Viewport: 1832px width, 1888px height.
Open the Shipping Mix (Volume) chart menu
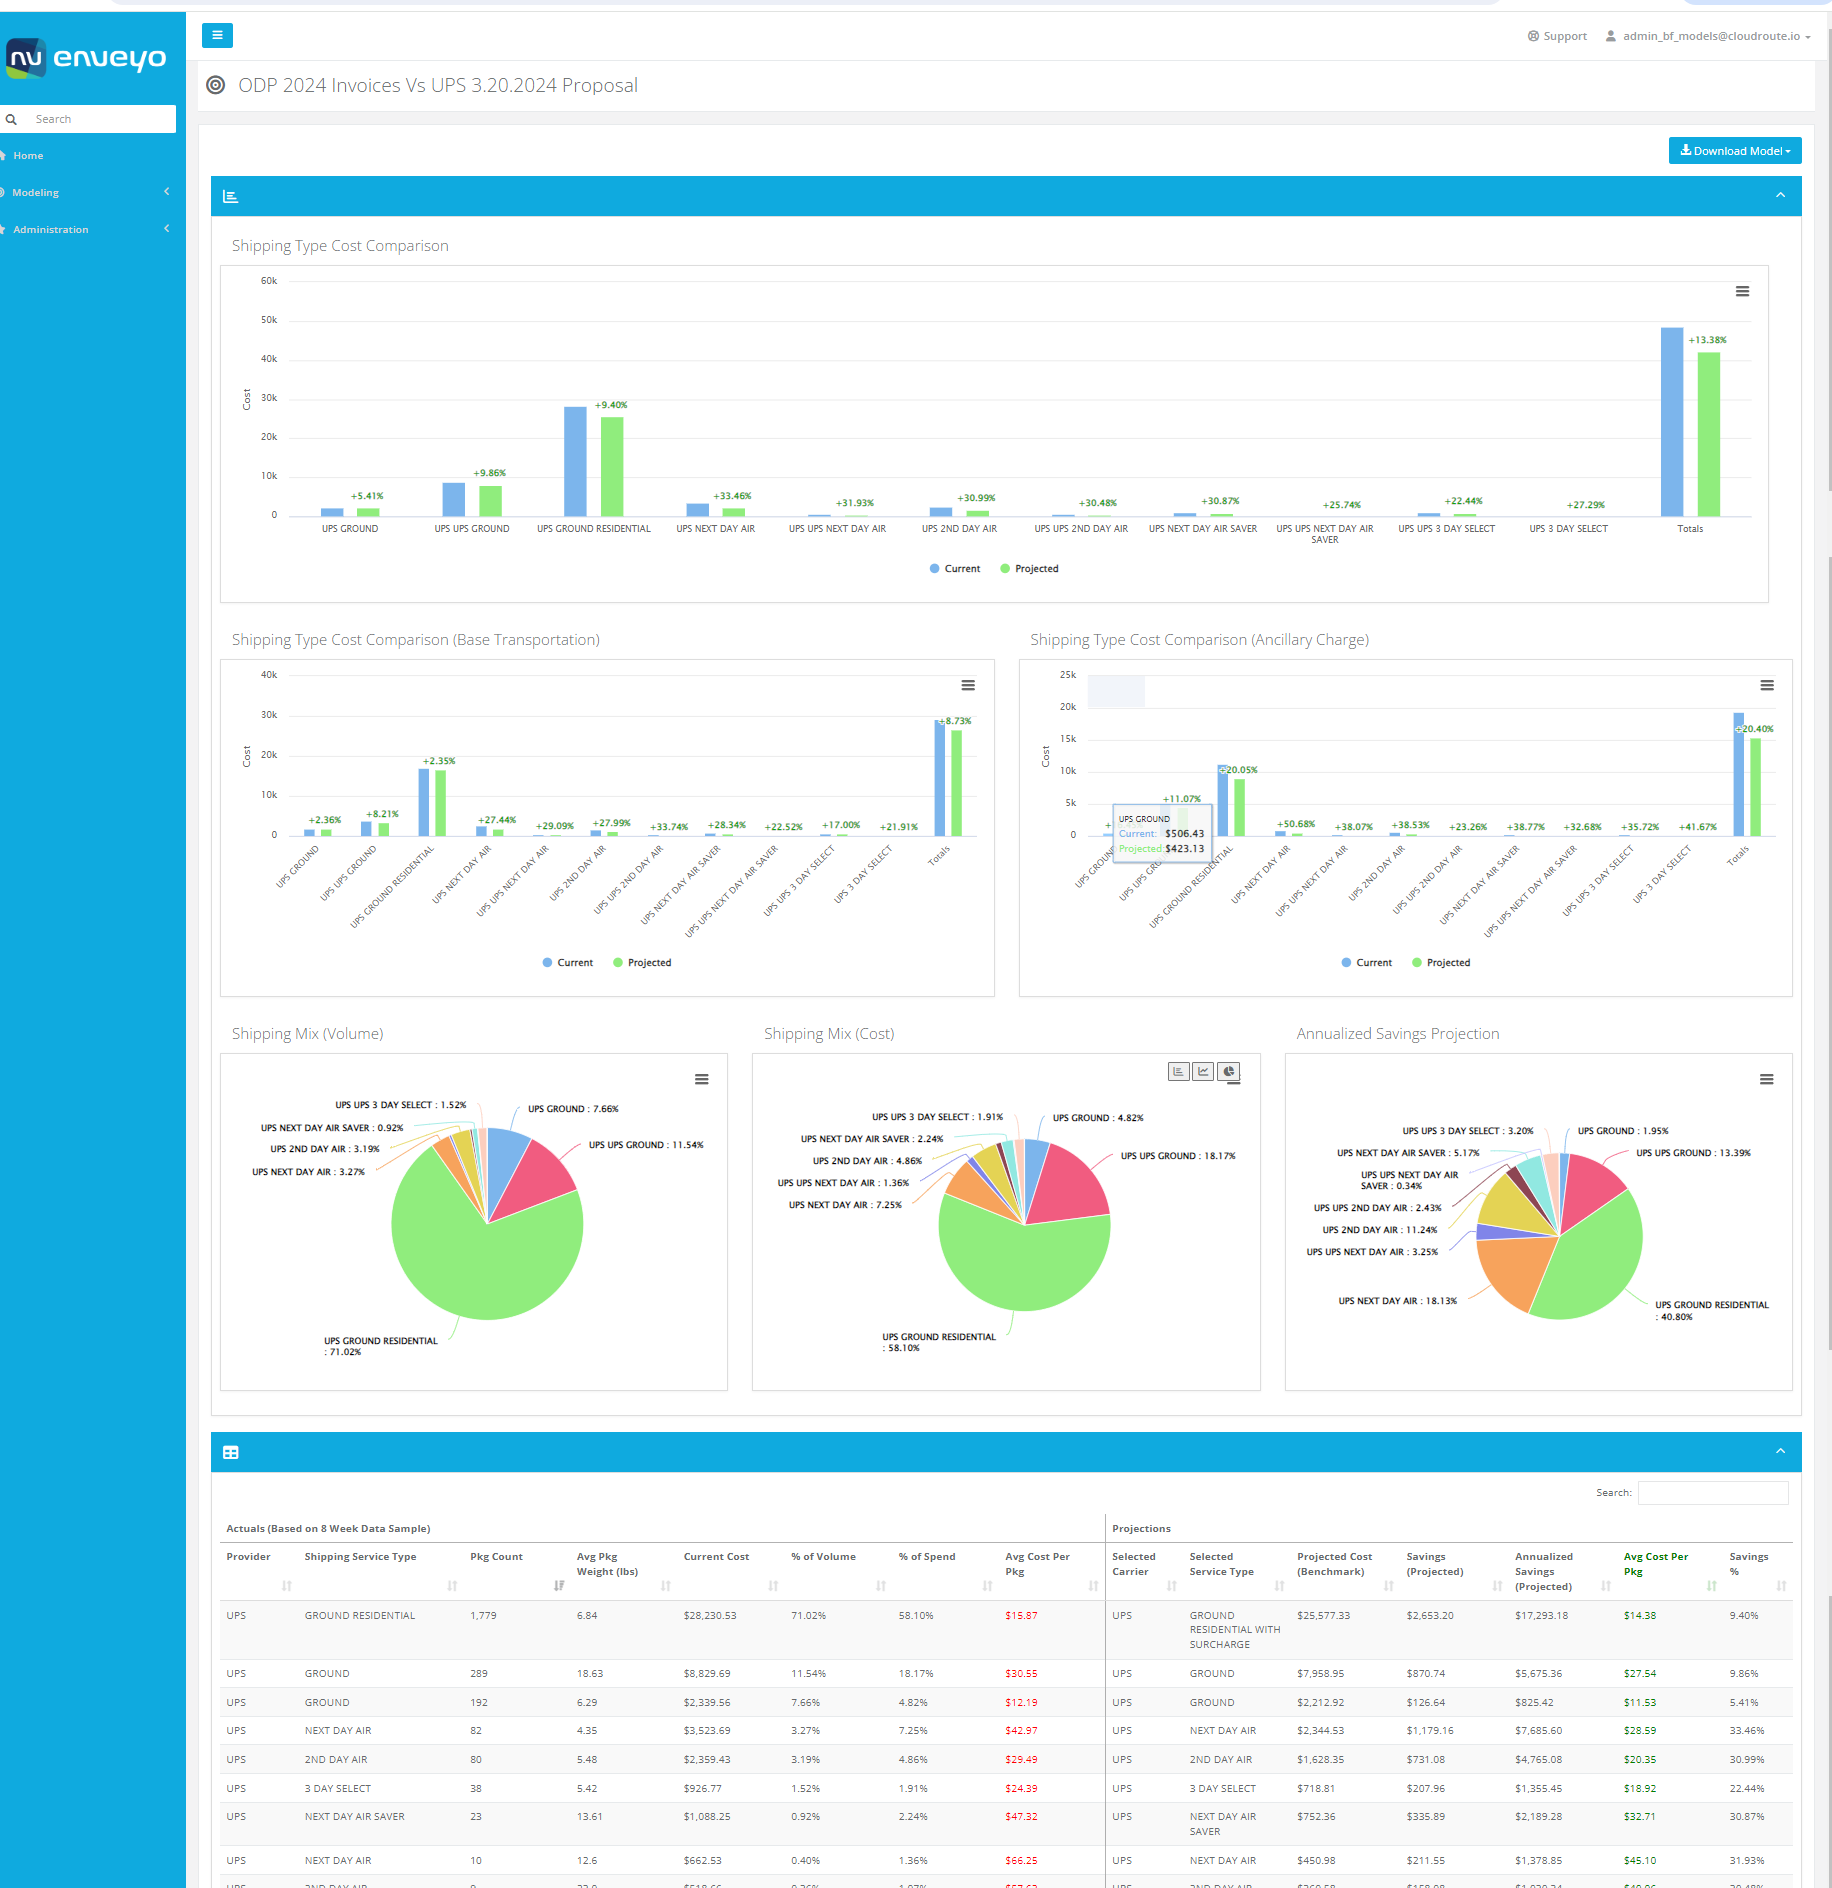[701, 1079]
